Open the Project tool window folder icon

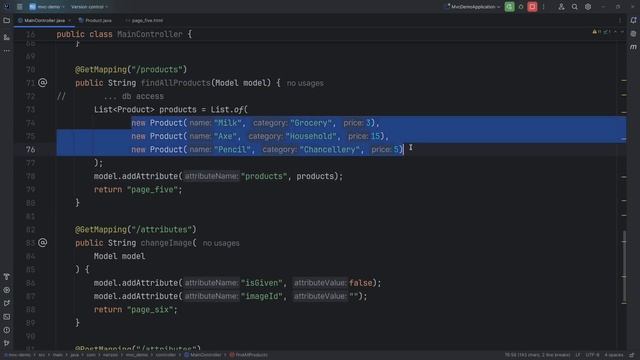pyautogui.click(x=7, y=20)
